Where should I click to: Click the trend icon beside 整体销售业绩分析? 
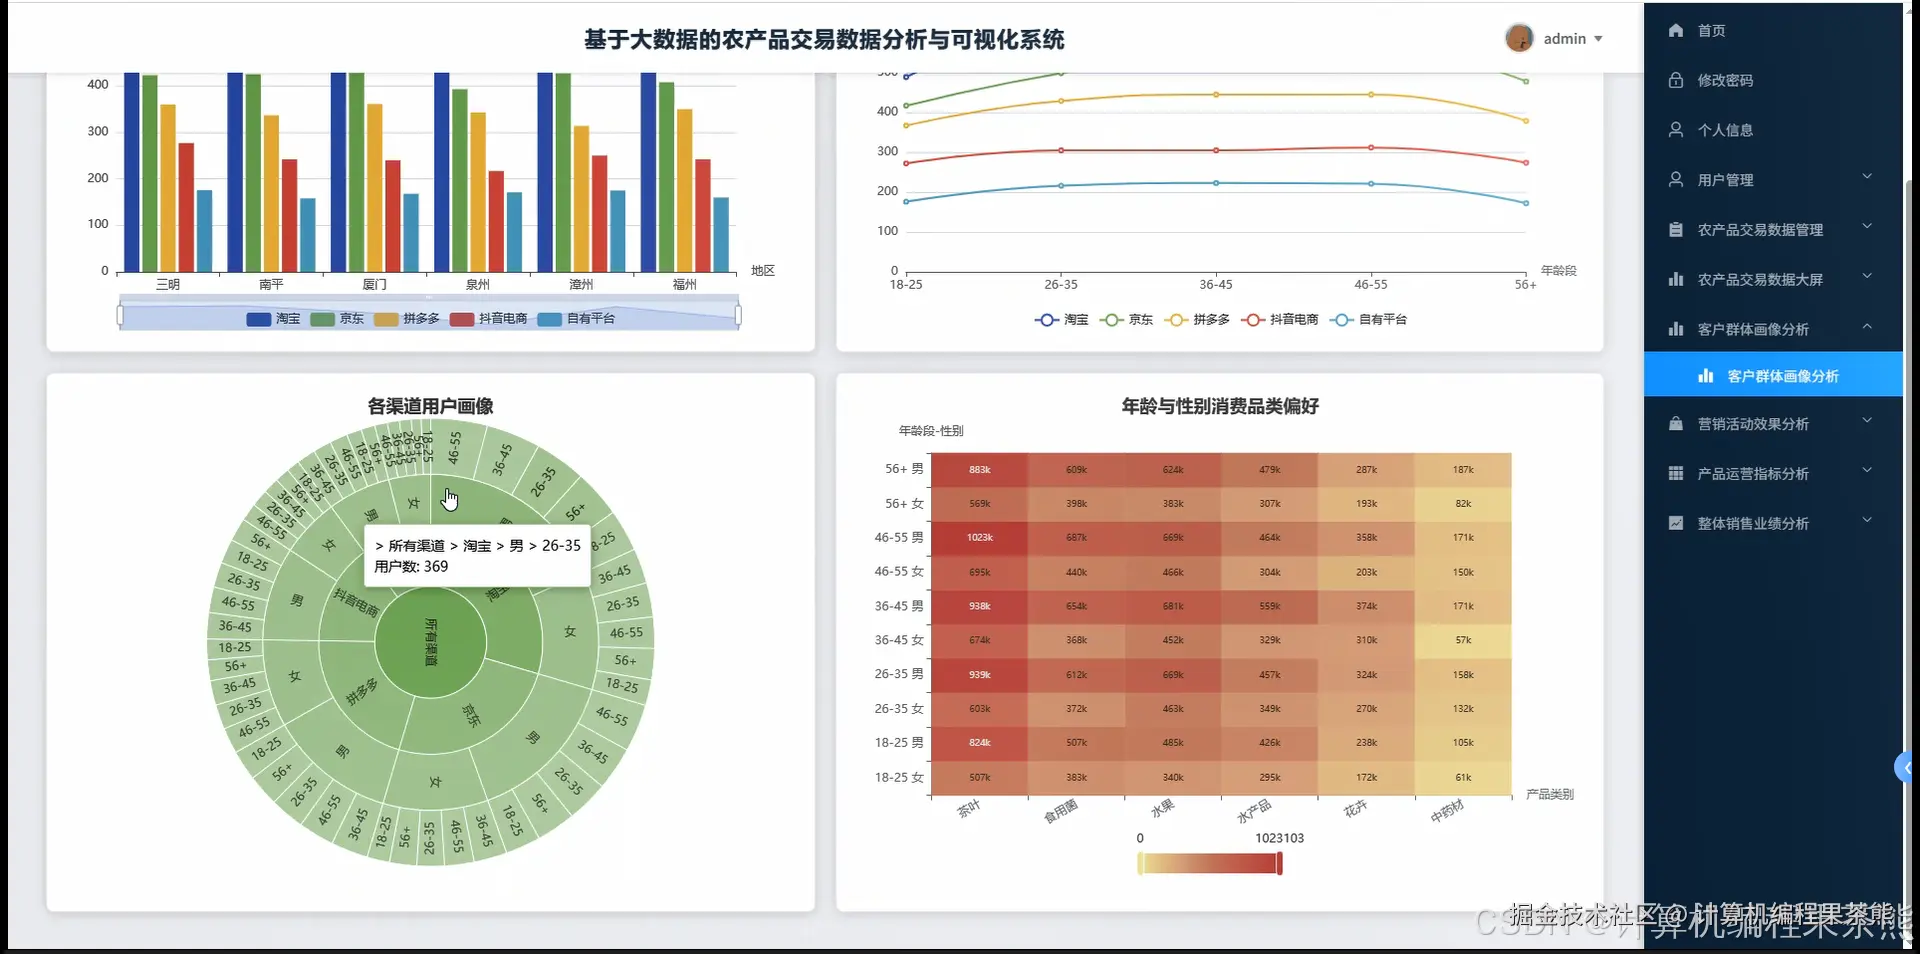pyautogui.click(x=1676, y=523)
